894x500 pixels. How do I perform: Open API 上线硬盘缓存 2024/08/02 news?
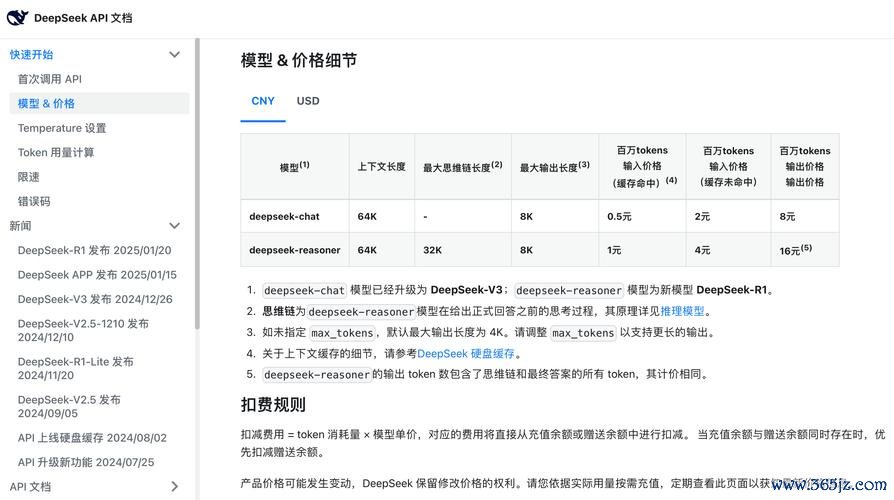(x=92, y=438)
